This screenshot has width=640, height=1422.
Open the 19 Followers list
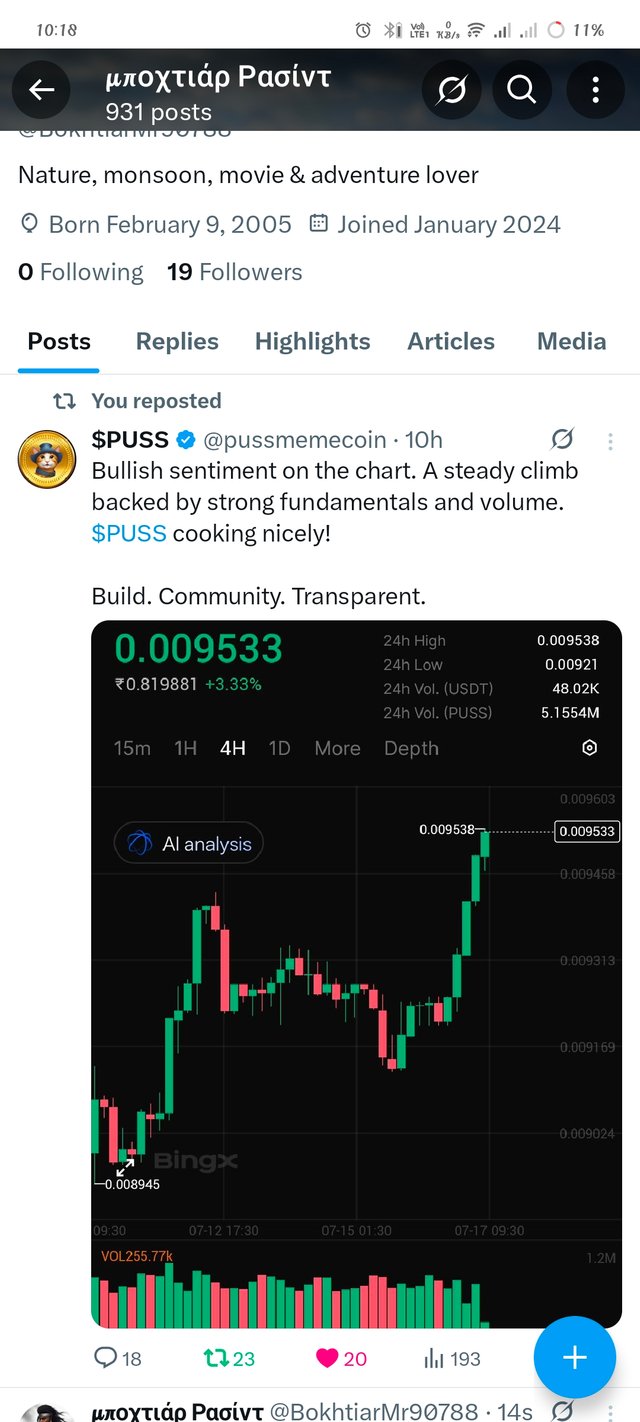tap(234, 272)
